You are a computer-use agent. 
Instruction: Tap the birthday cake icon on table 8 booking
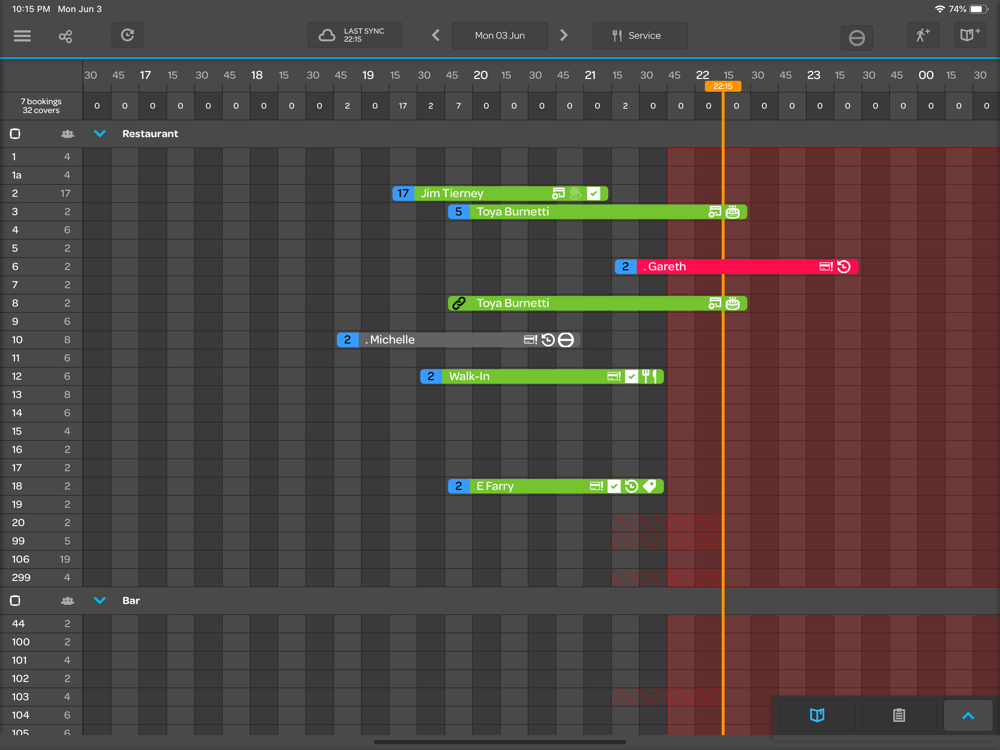(x=733, y=304)
